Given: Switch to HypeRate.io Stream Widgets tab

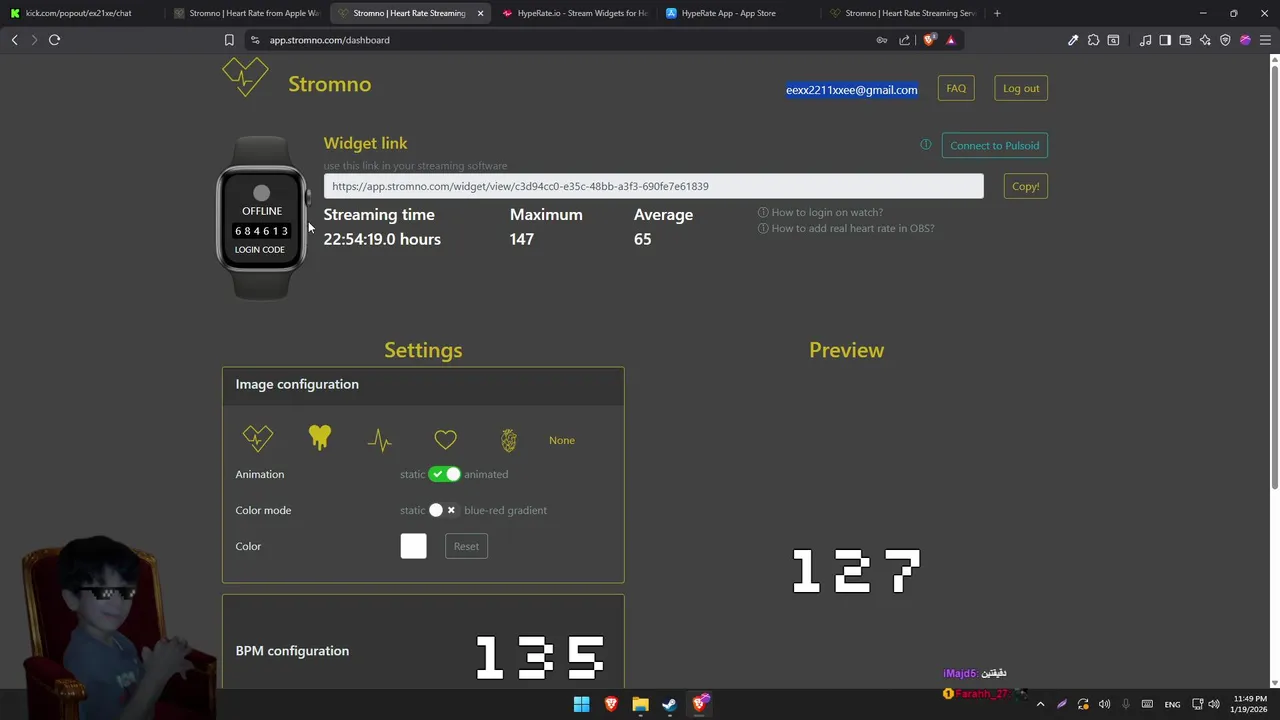Looking at the screenshot, I should 575,13.
